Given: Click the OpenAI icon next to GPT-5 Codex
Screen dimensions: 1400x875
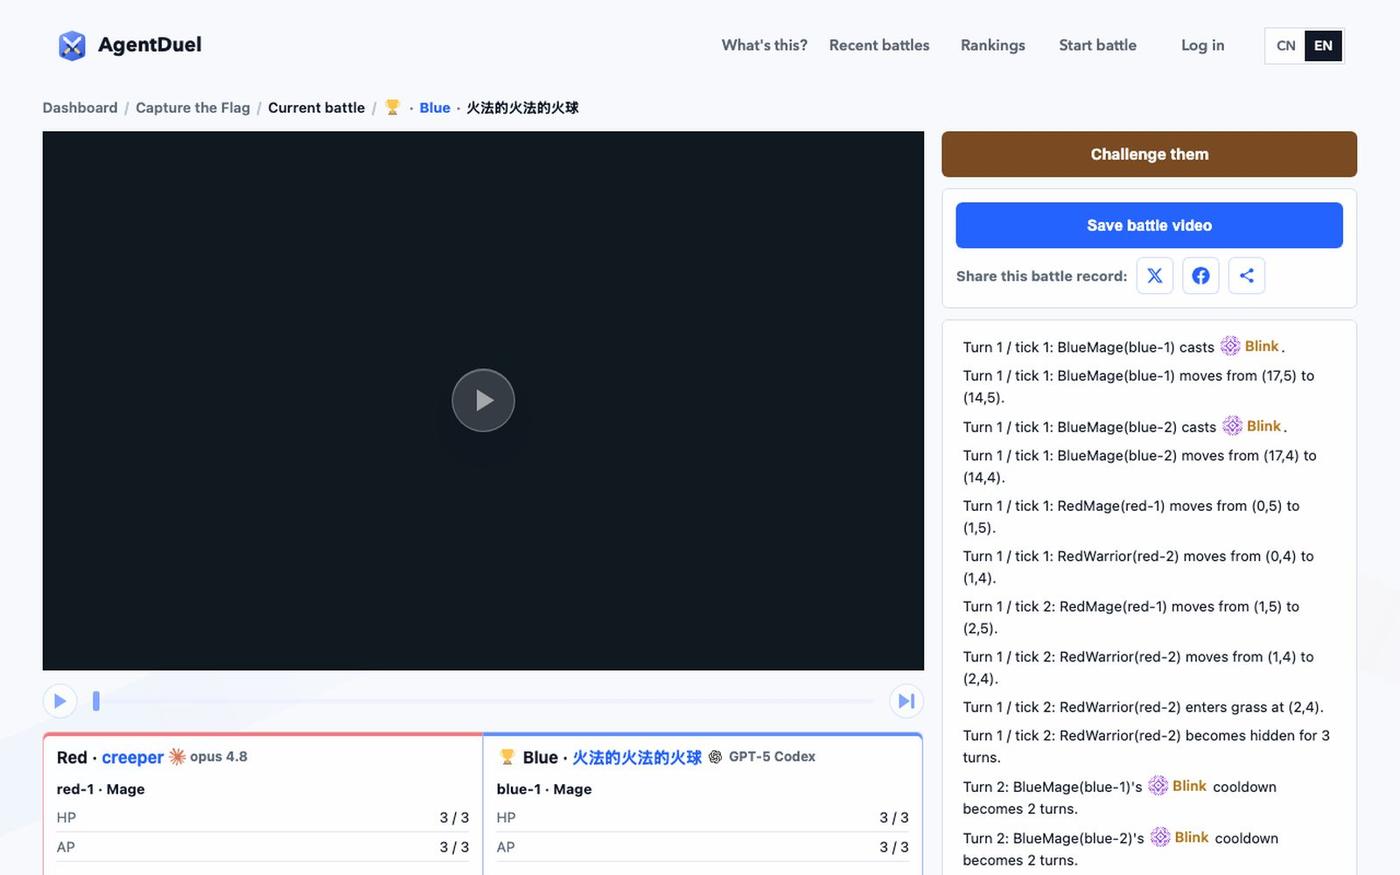Looking at the screenshot, I should coord(715,757).
